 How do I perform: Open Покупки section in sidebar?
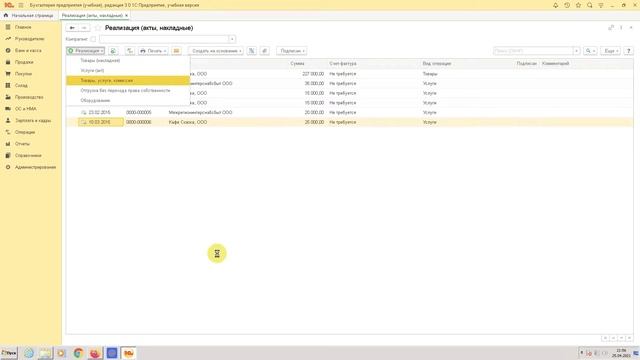[23, 74]
